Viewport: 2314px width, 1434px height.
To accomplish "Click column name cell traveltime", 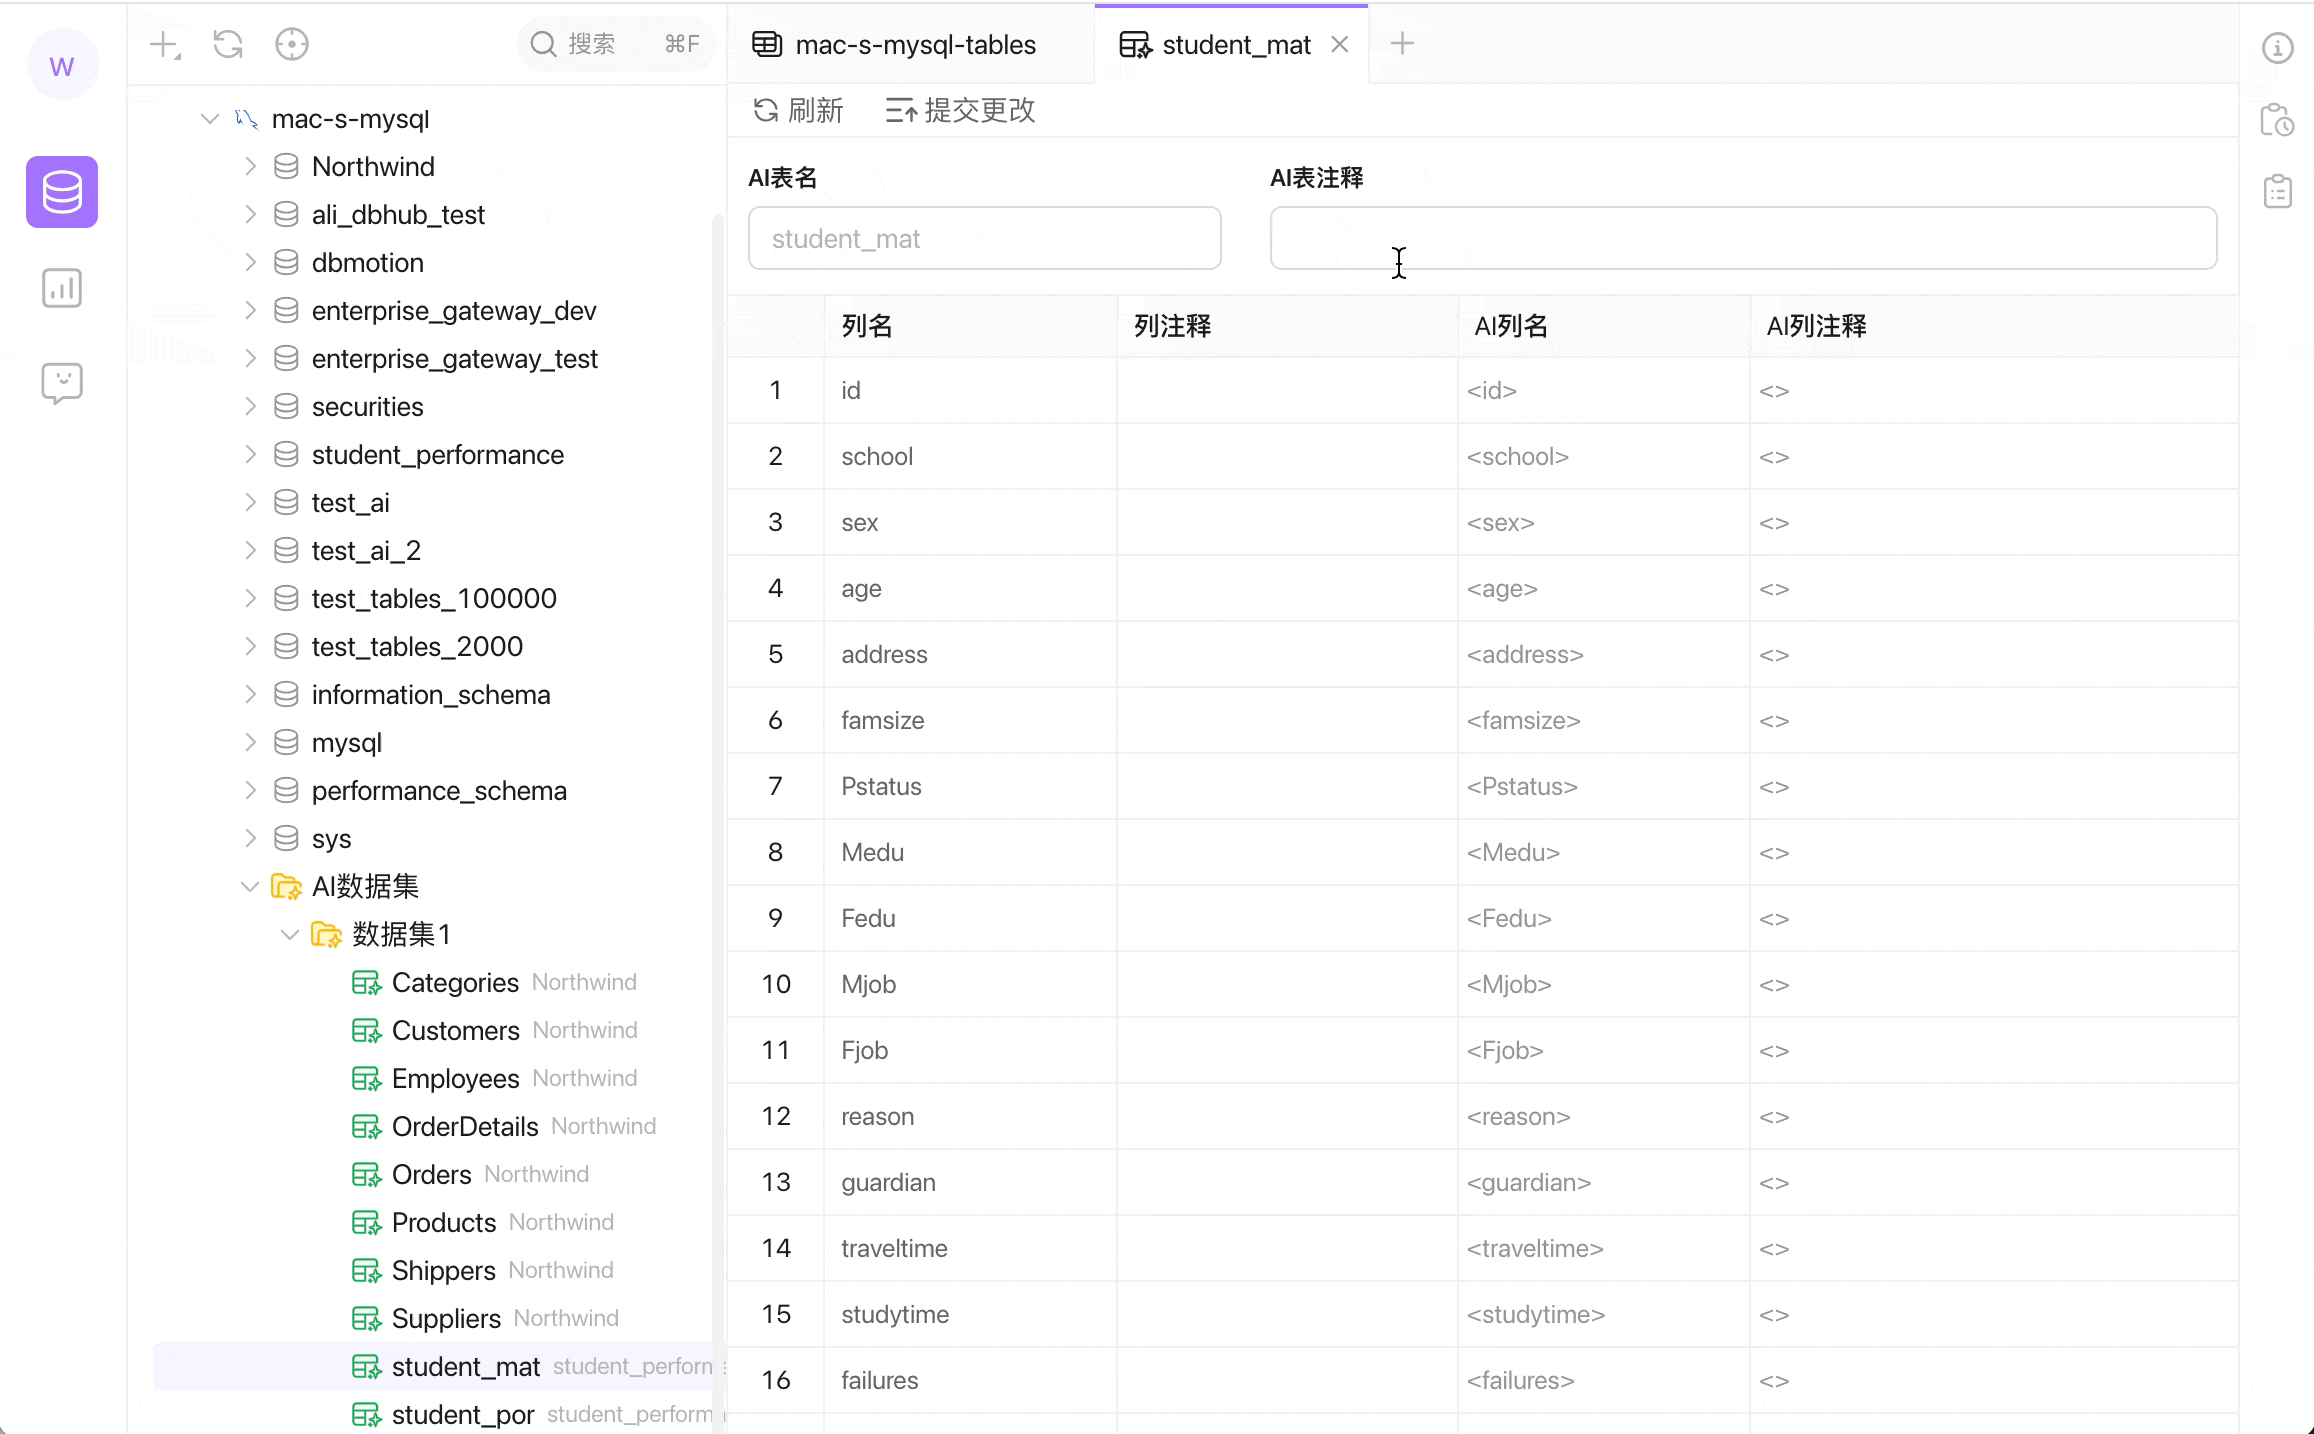I will (x=970, y=1249).
